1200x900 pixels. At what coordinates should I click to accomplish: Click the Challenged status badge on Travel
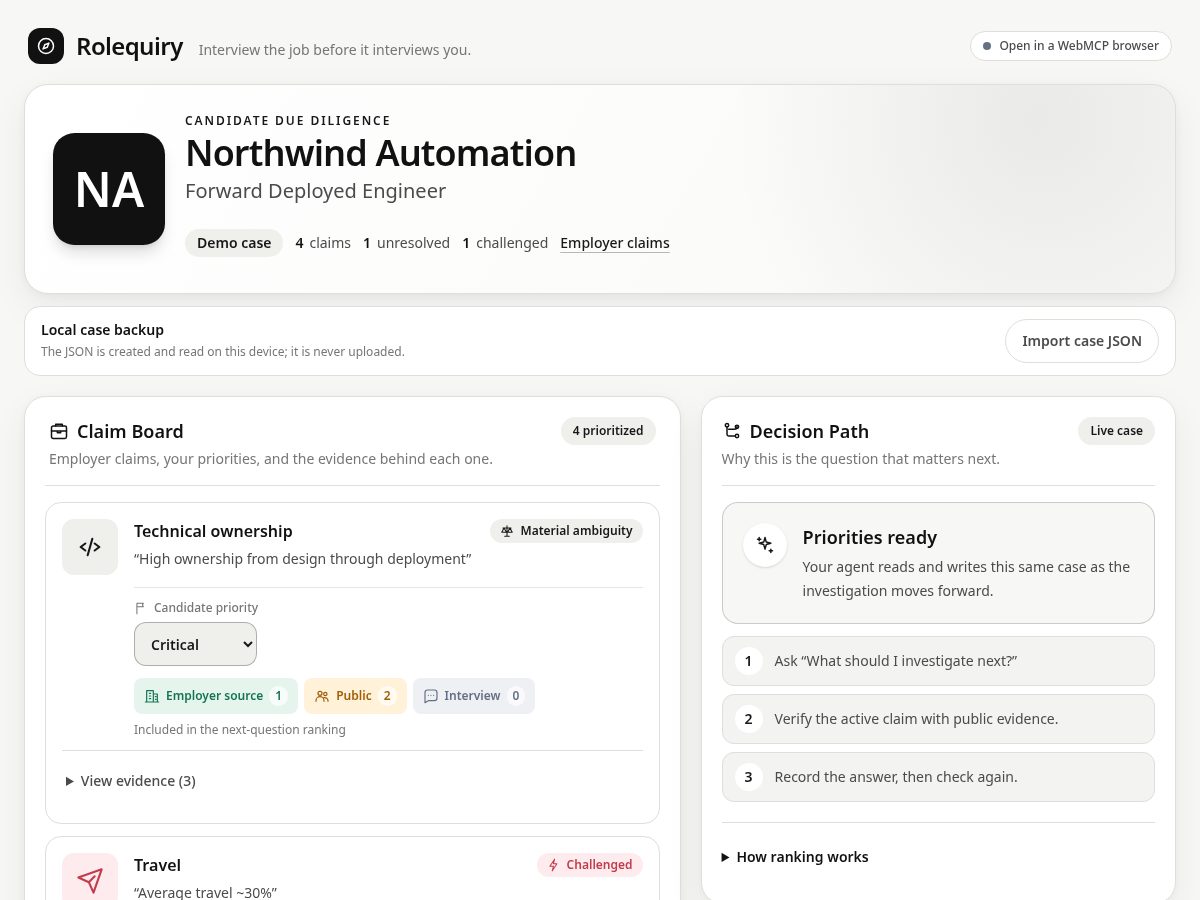(590, 865)
